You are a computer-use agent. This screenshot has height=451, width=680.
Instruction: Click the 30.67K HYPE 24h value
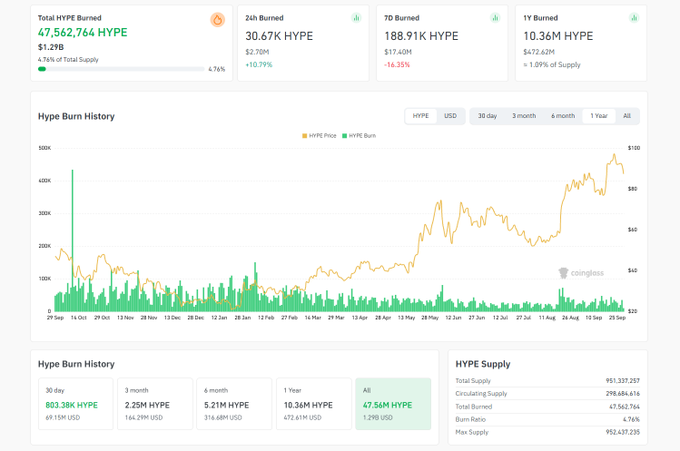[x=279, y=36]
